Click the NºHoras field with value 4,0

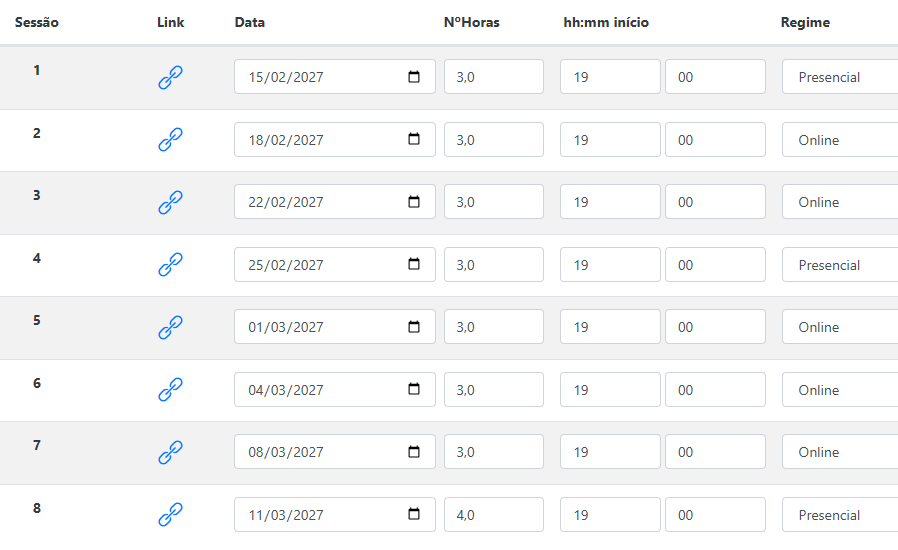494,514
